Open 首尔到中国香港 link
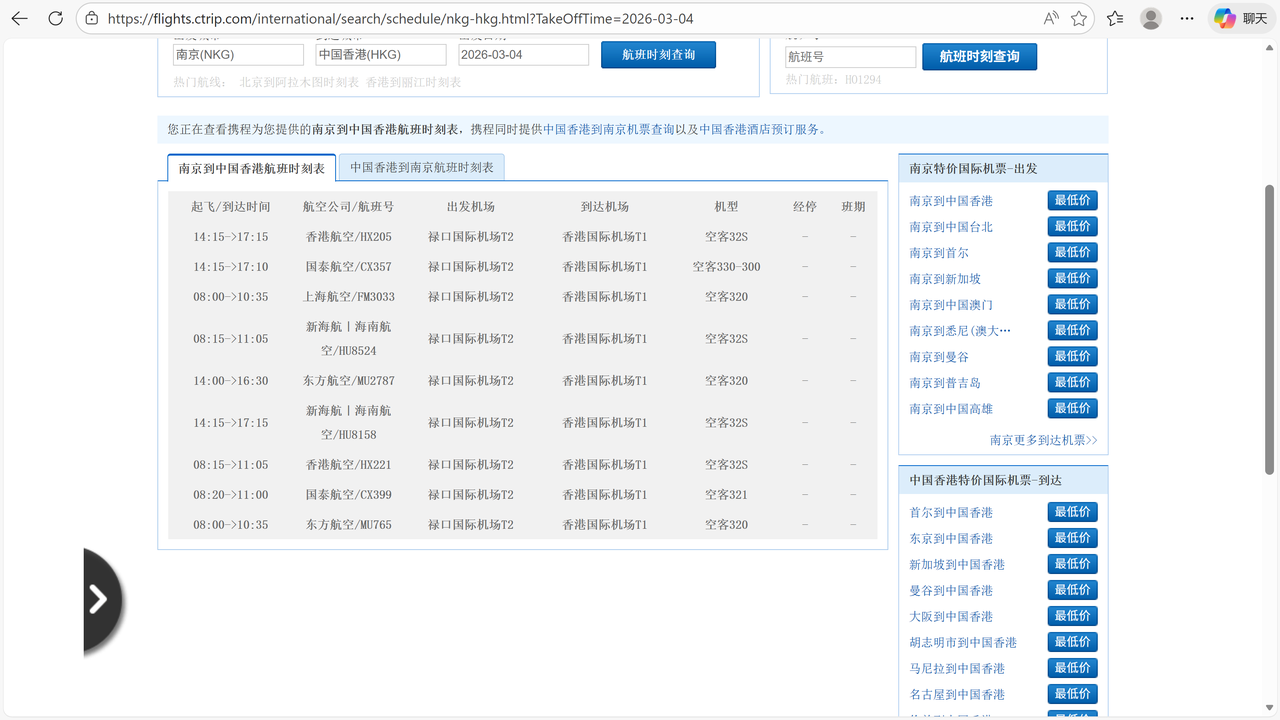 [951, 513]
